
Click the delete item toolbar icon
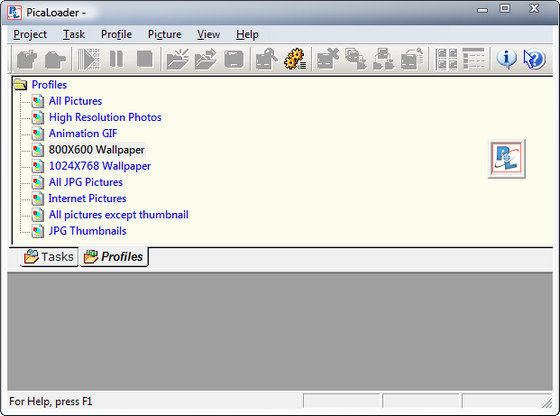point(328,59)
